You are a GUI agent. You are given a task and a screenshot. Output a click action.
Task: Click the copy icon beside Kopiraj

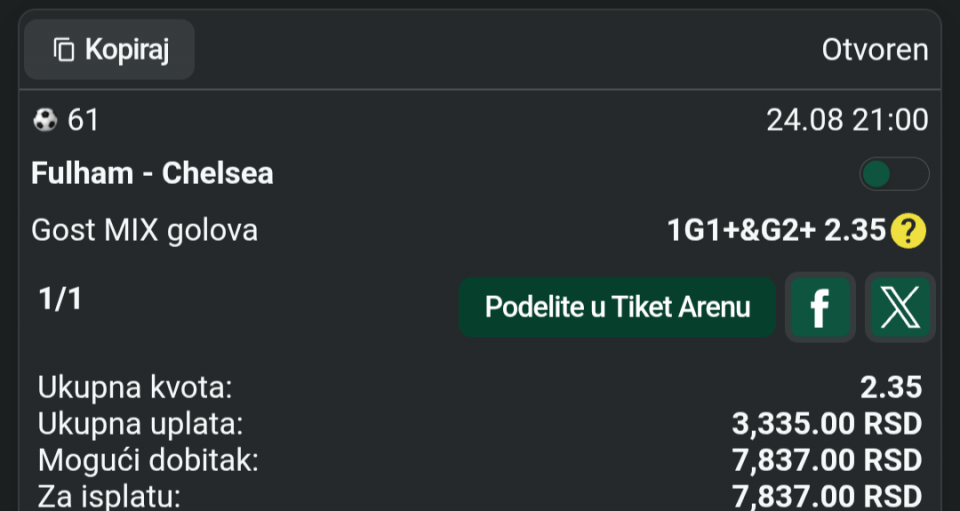pos(64,50)
